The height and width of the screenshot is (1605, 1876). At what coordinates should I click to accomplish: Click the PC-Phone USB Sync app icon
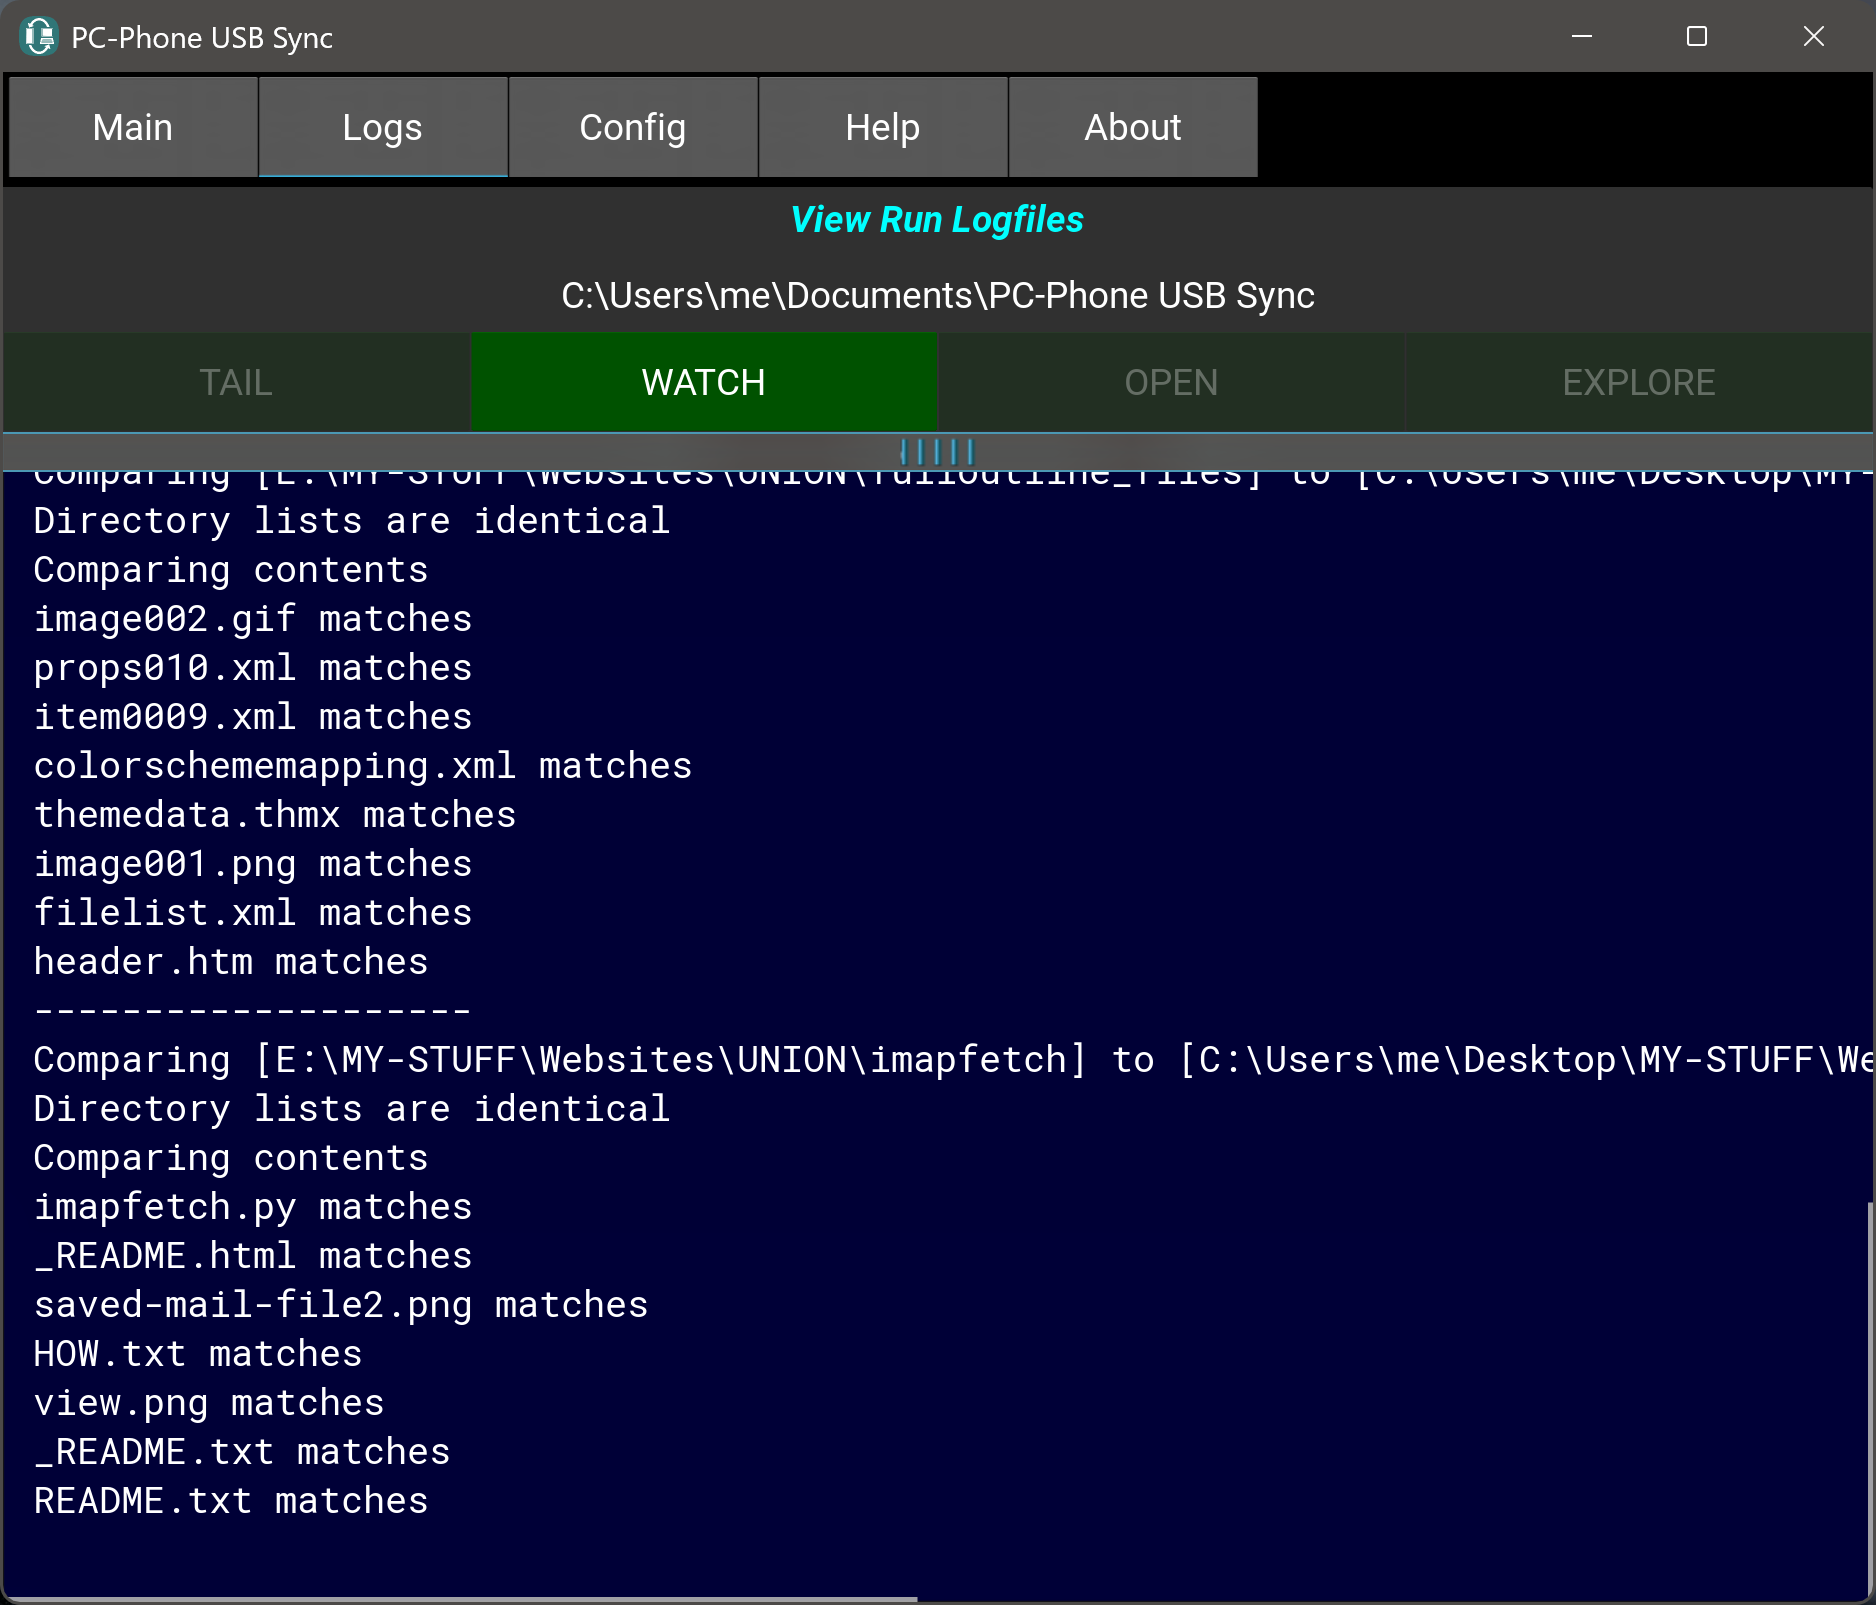(x=39, y=37)
